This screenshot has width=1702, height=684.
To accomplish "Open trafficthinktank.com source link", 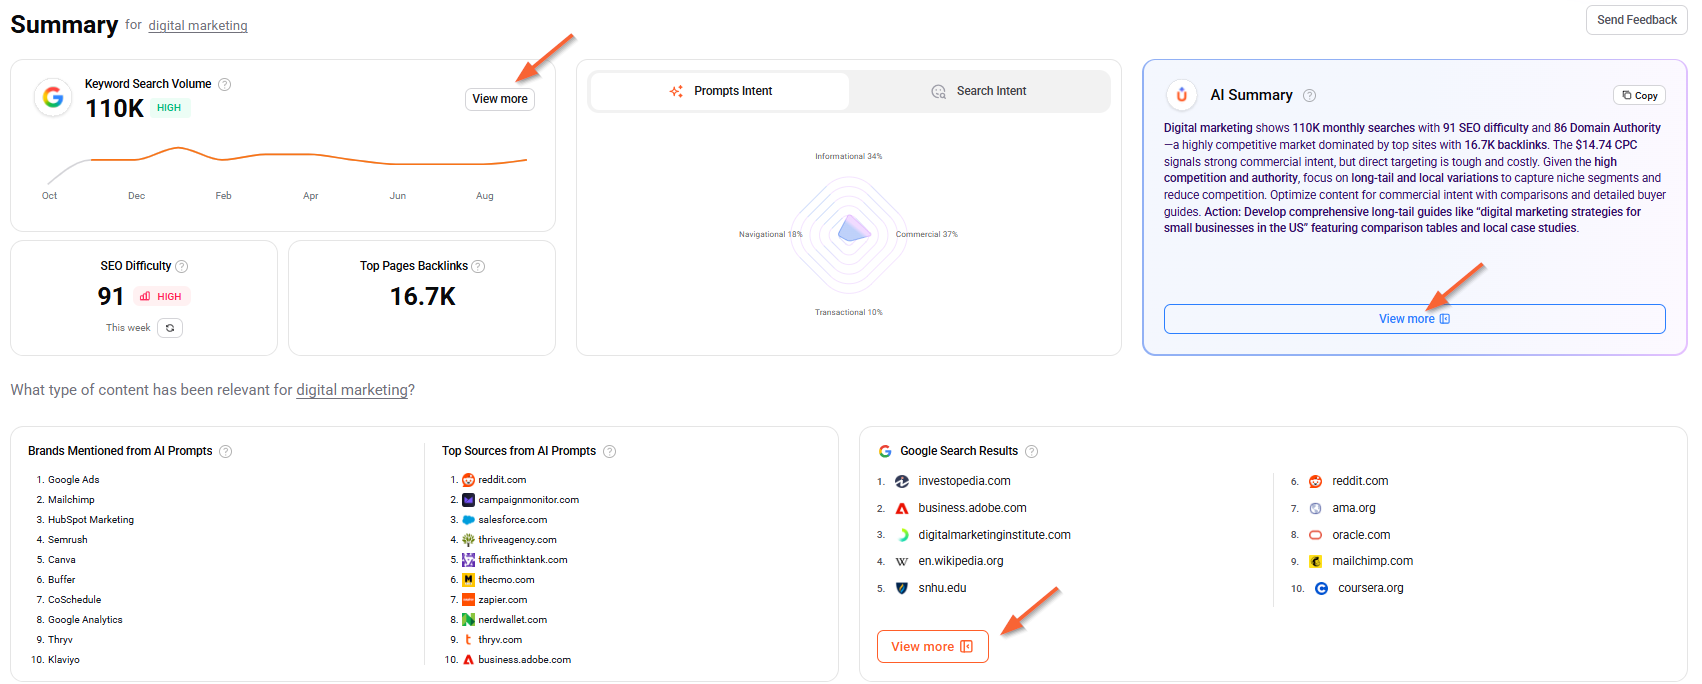I will tap(523, 560).
